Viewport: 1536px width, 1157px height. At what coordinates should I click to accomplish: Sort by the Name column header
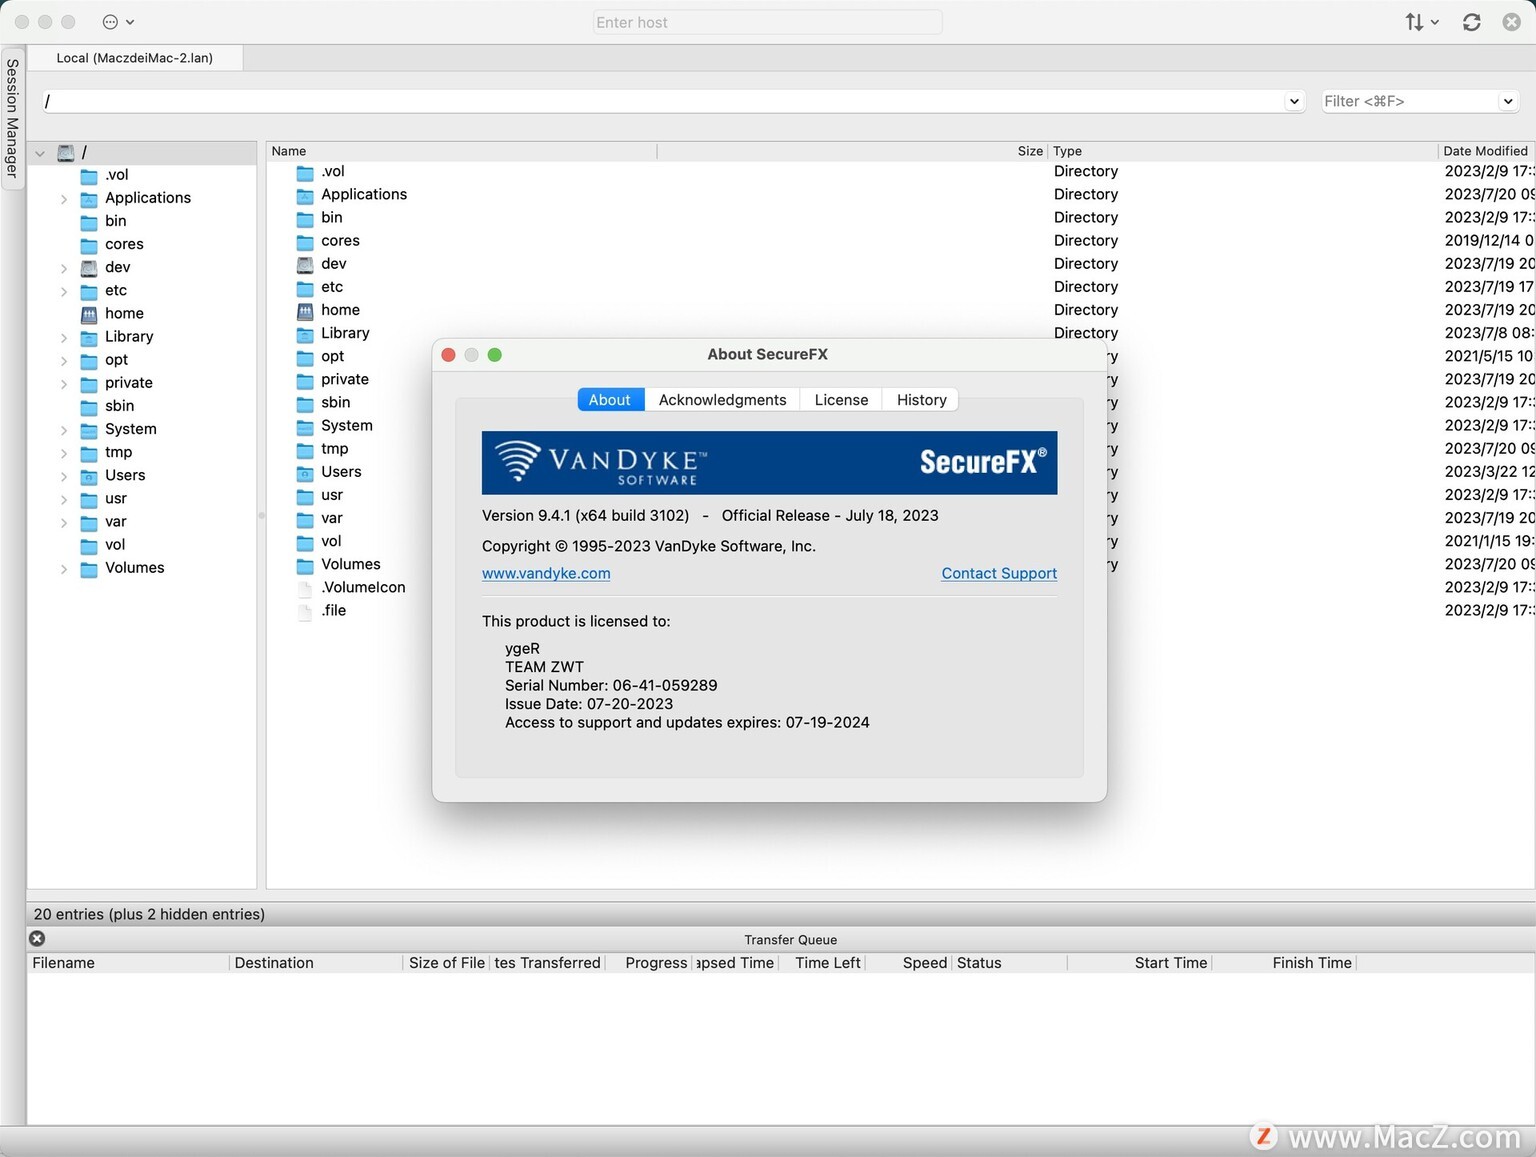coord(461,151)
